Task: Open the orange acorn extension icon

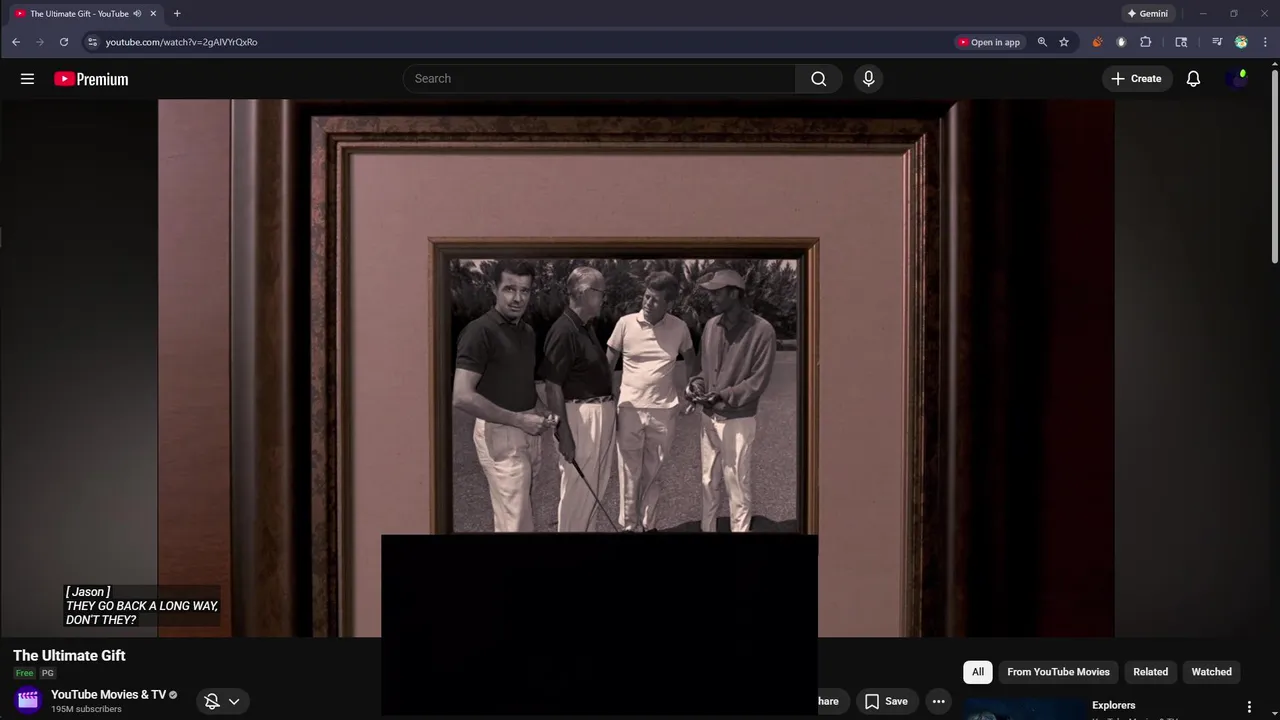Action: pyautogui.click(x=1097, y=42)
